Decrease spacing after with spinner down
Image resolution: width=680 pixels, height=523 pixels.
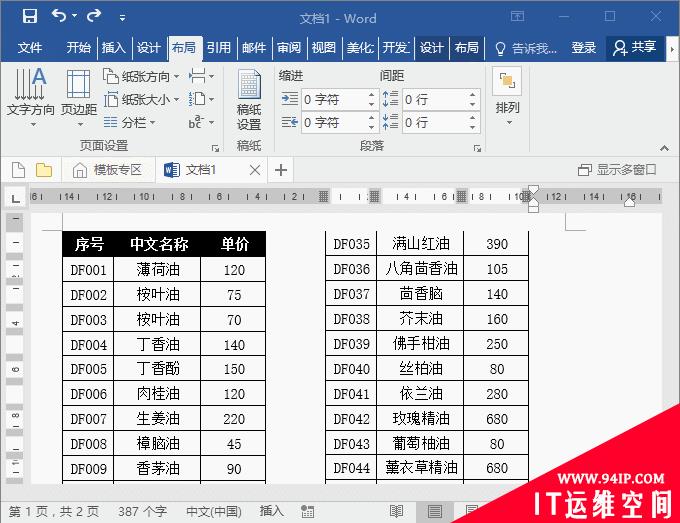click(473, 127)
